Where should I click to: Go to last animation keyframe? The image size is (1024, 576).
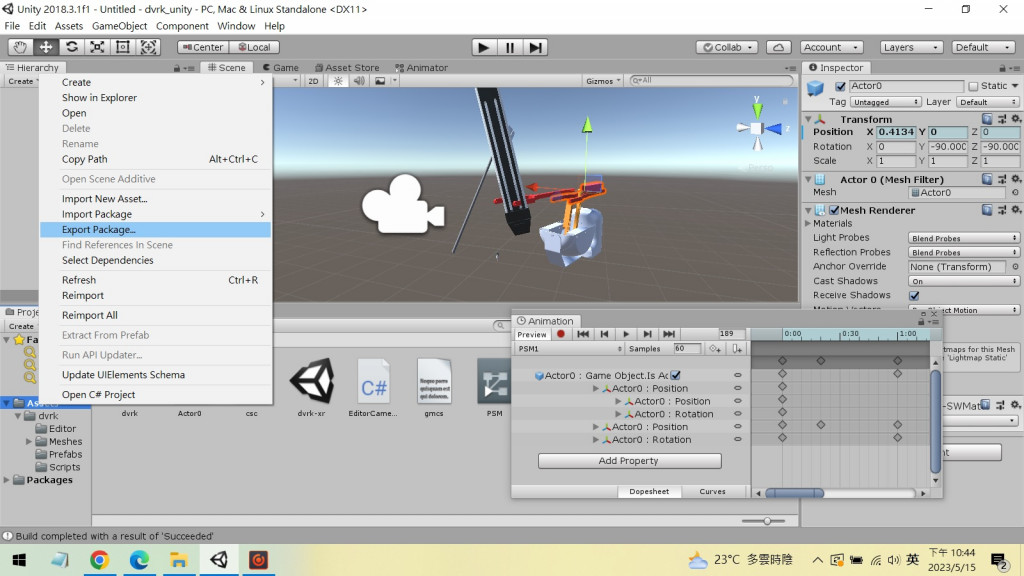coord(669,334)
